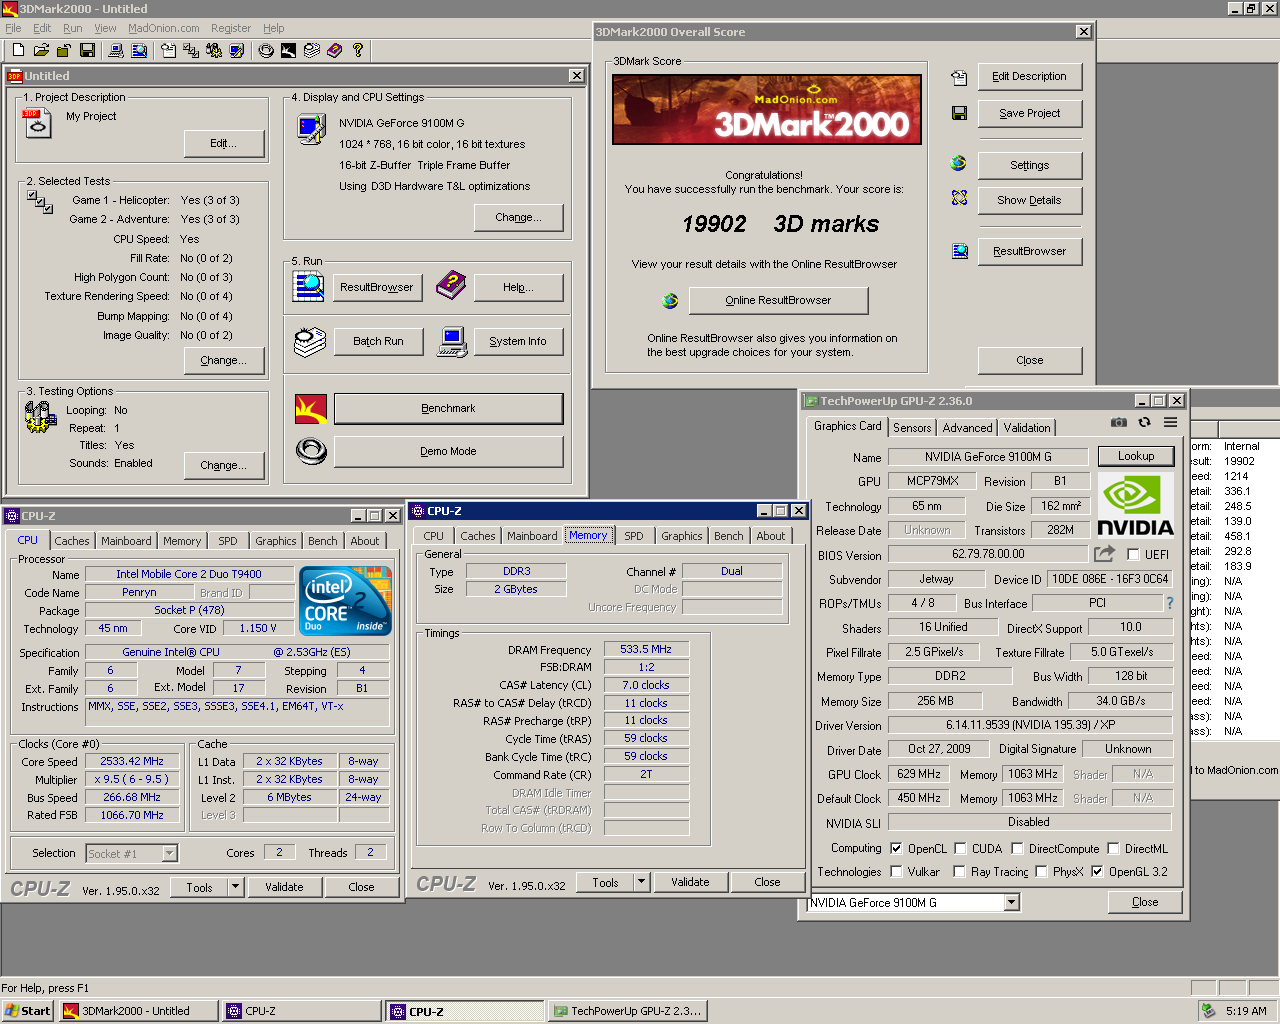The image size is (1280, 1024).
Task: Open the GPU-Z hamburger menu icon
Action: [1170, 423]
